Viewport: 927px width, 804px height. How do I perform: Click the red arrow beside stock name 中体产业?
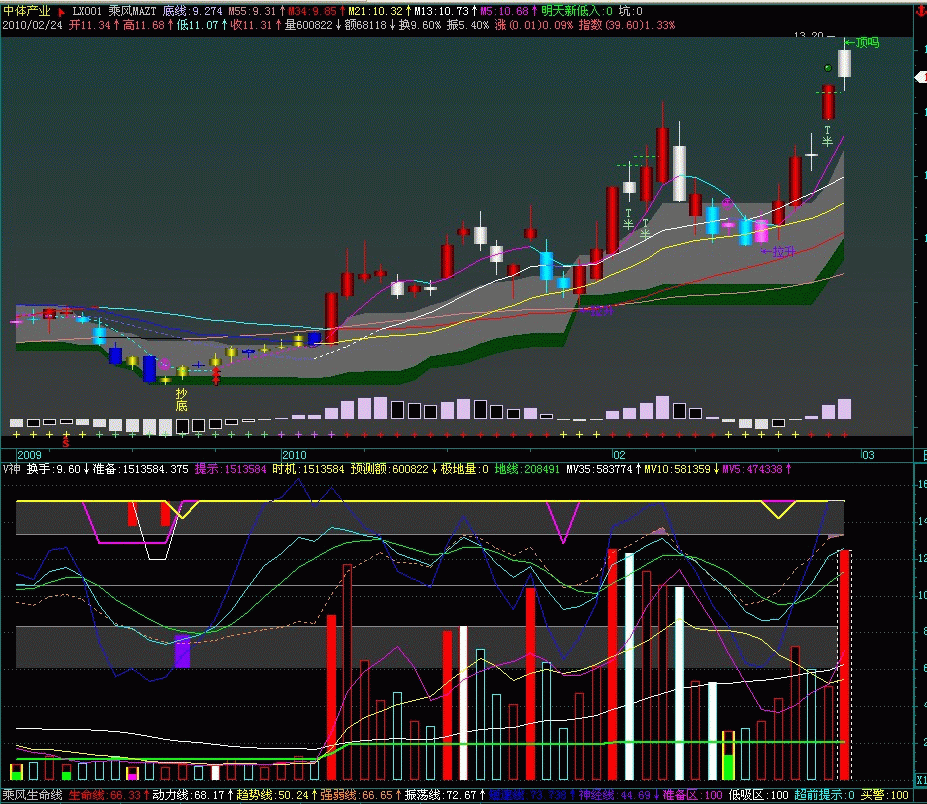click(x=62, y=11)
